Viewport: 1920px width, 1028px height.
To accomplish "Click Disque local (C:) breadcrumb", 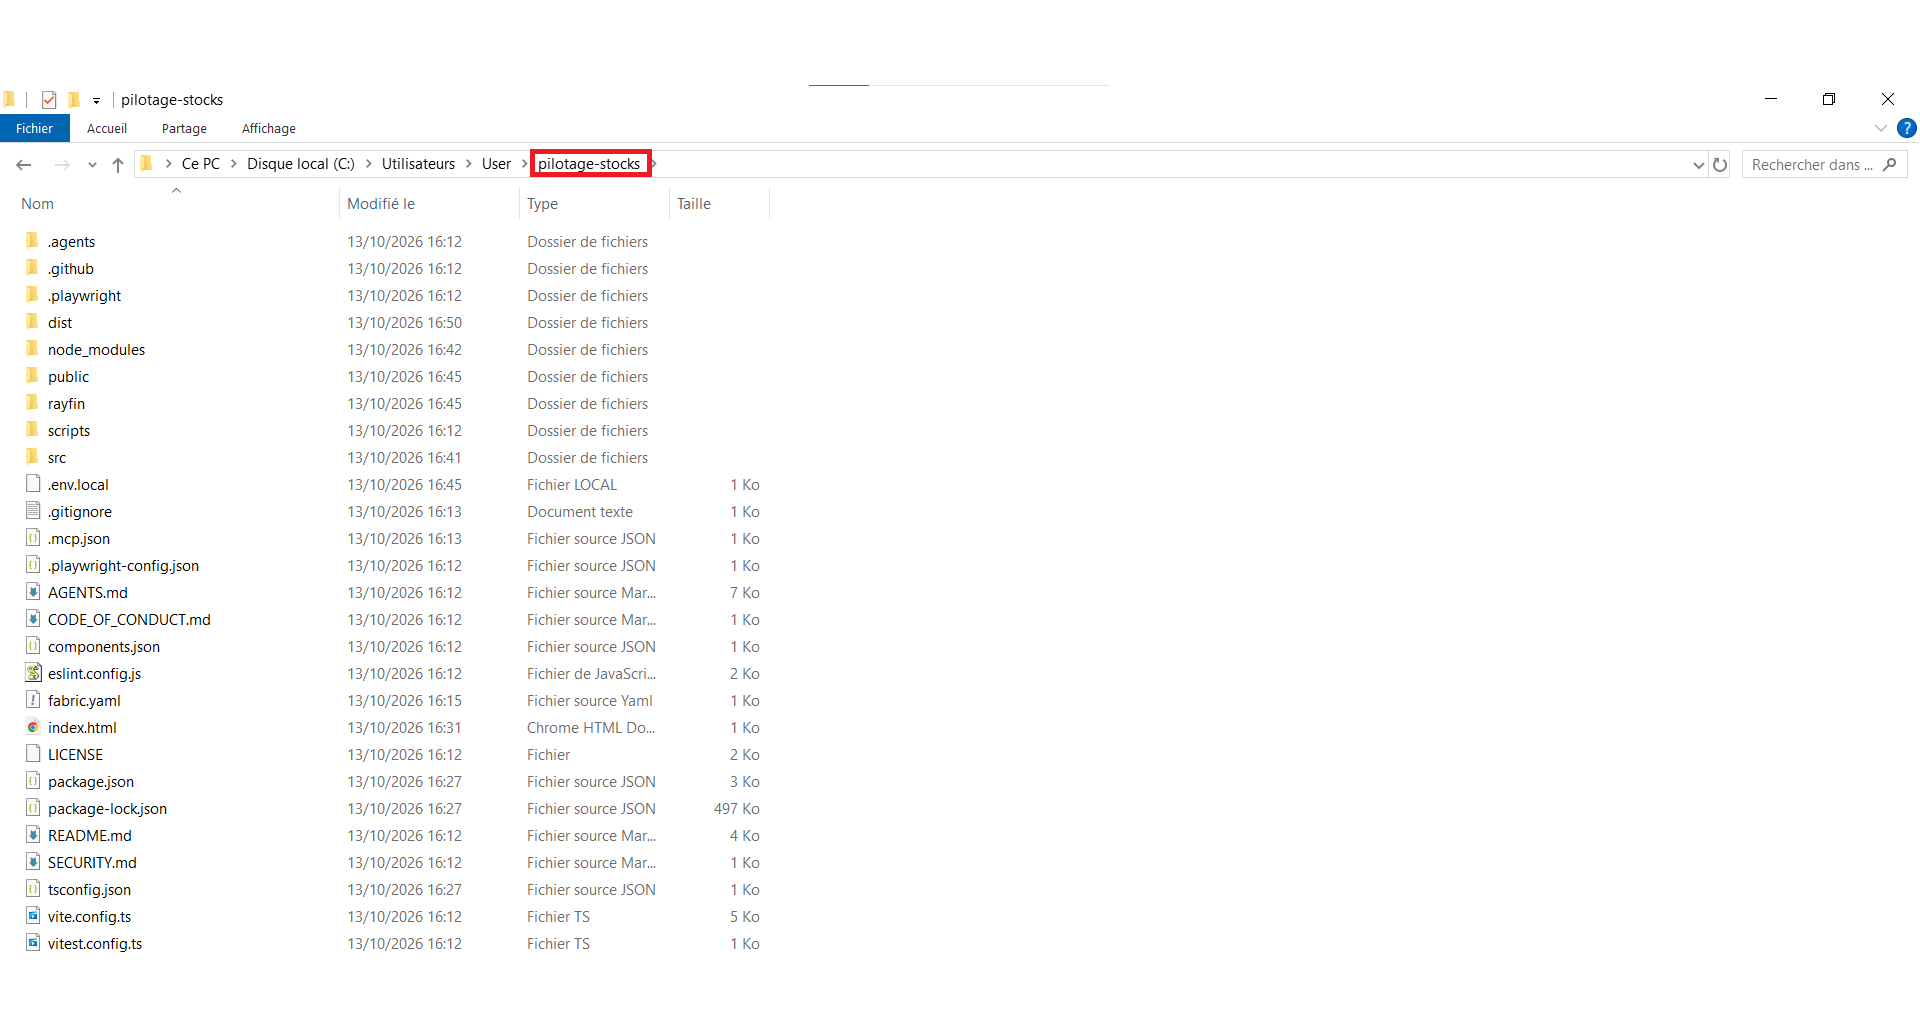I will [x=301, y=164].
